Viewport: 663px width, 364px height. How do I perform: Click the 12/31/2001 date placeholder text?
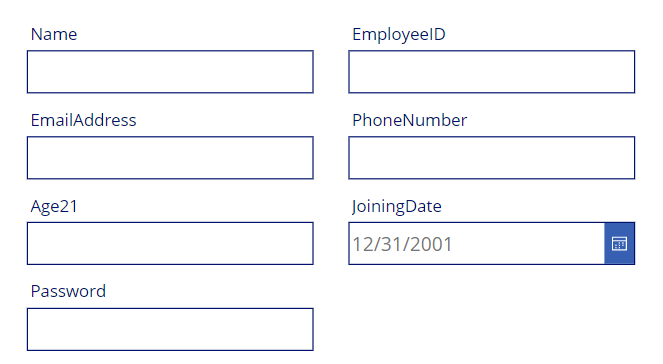[x=402, y=244]
